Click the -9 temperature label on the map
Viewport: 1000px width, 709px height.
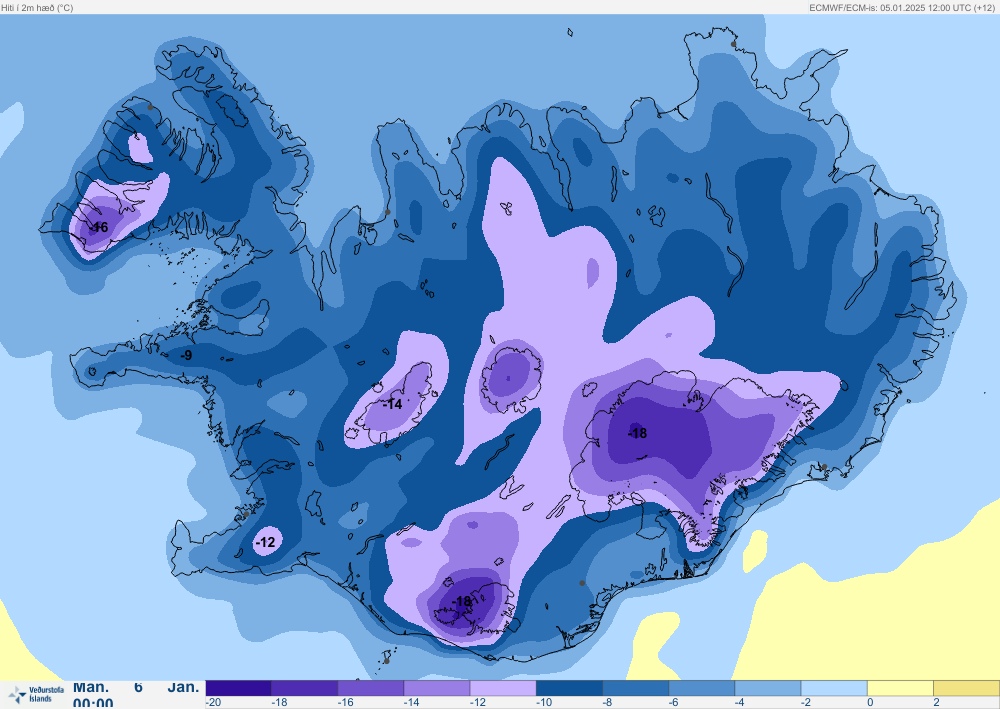(x=186, y=355)
